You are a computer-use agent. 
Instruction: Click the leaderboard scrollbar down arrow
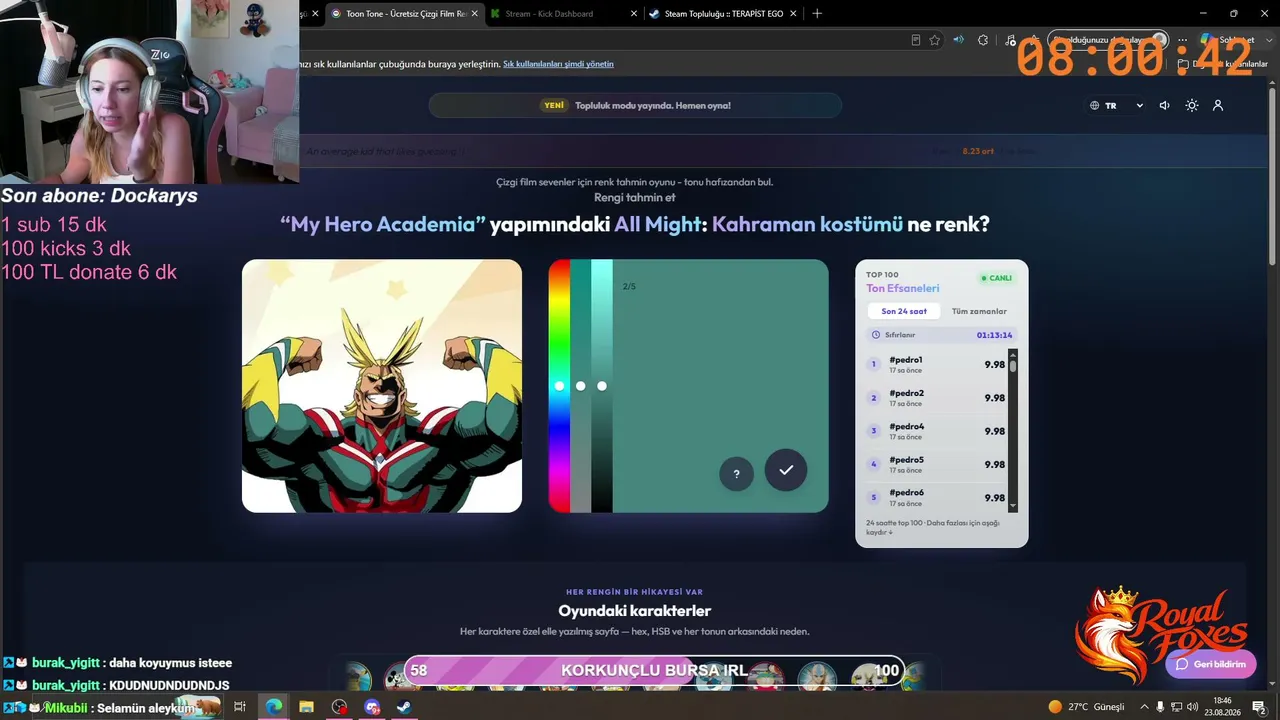pyautogui.click(x=1013, y=507)
